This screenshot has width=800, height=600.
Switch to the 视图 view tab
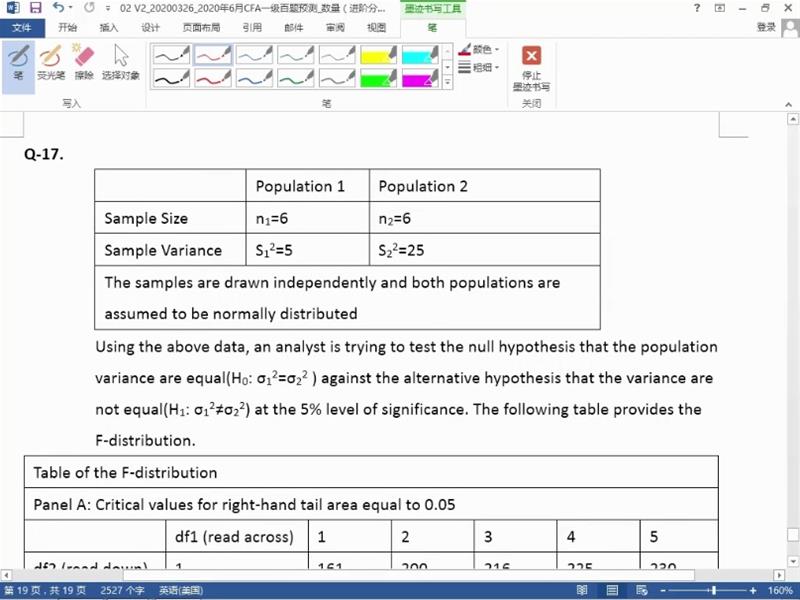pyautogui.click(x=377, y=28)
